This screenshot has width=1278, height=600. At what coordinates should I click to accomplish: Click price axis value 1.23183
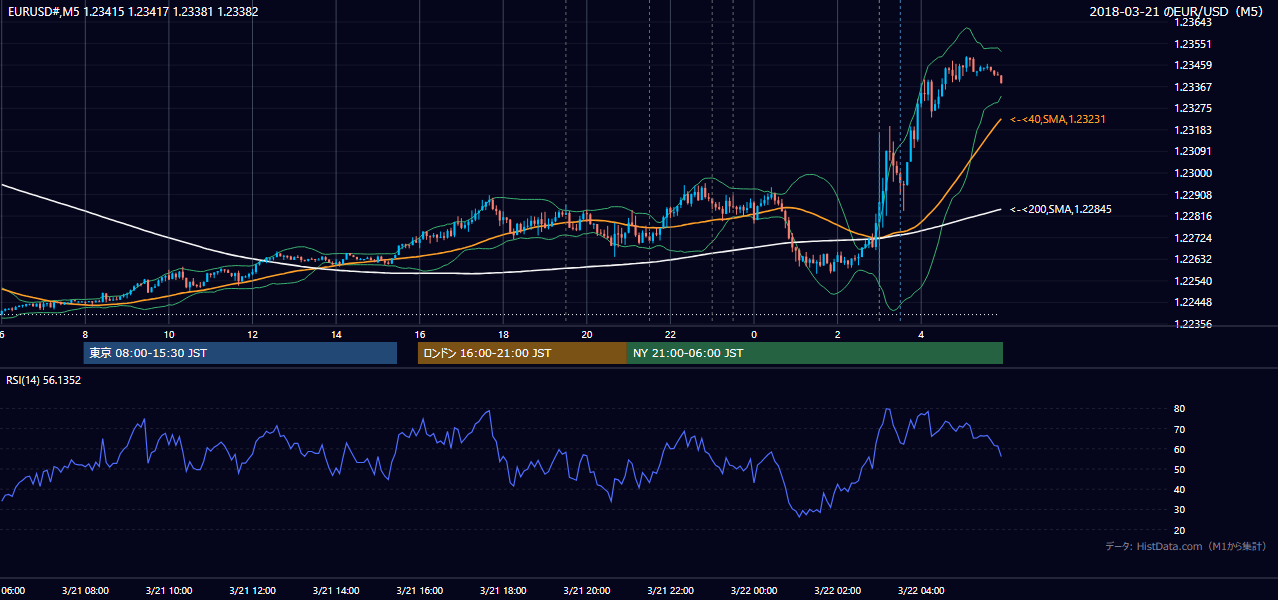click(x=1193, y=130)
